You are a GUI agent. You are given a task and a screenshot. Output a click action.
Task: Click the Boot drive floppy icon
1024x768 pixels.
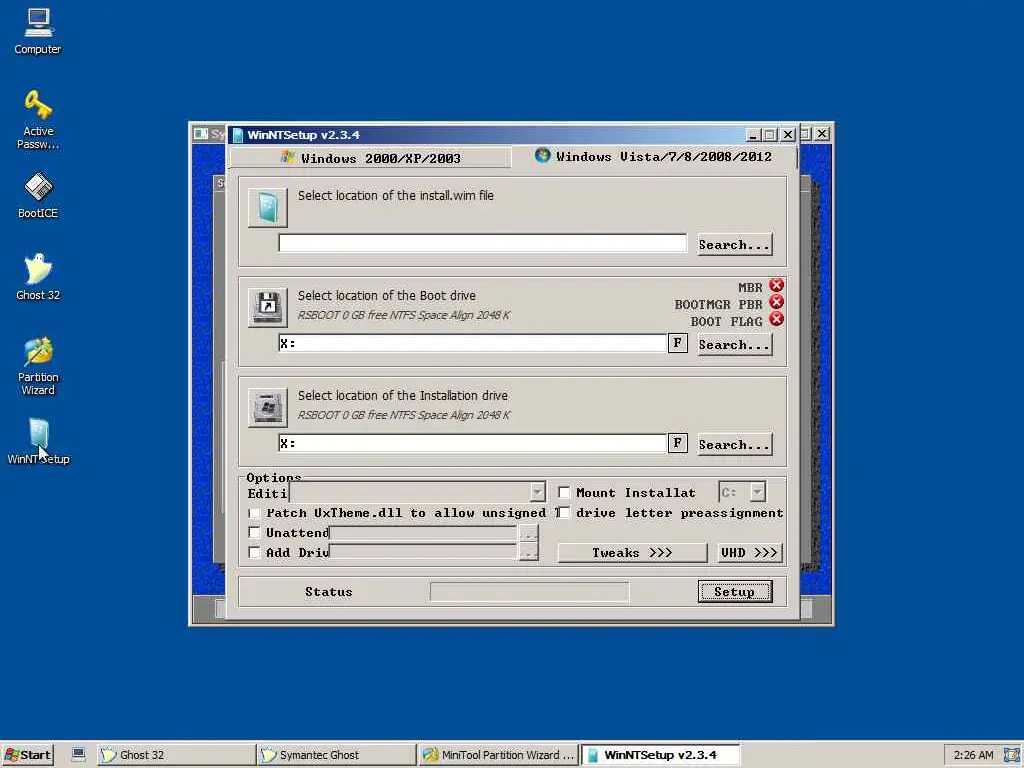coord(267,307)
